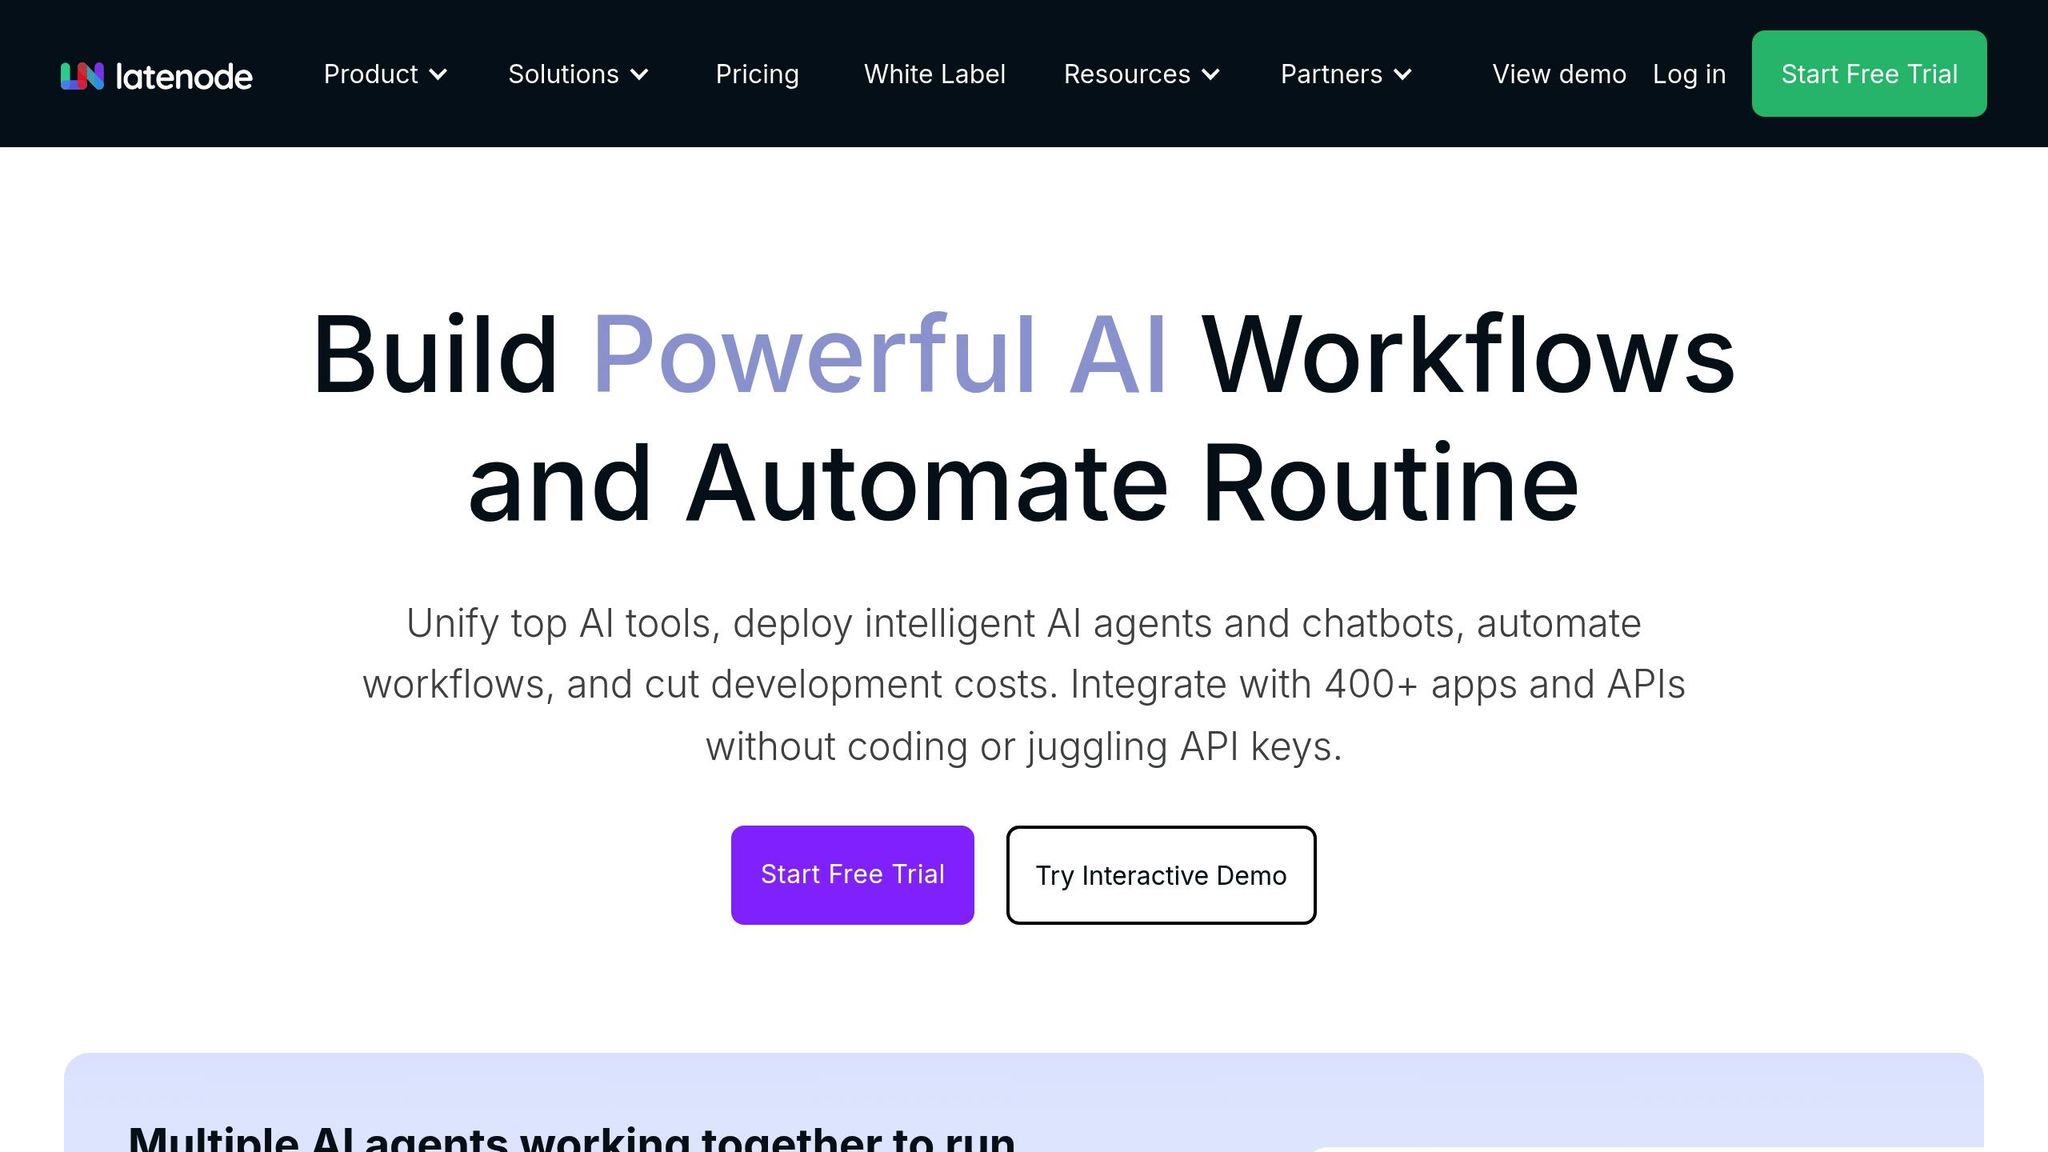Viewport: 2048px width, 1152px height.
Task: Click the 'Multiple AI agents' section heading
Action: pyautogui.click(x=571, y=1138)
